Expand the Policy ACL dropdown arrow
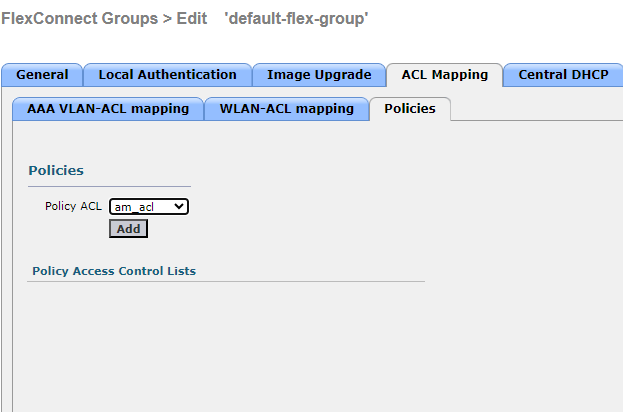Viewport: 623px width, 412px height. 180,206
